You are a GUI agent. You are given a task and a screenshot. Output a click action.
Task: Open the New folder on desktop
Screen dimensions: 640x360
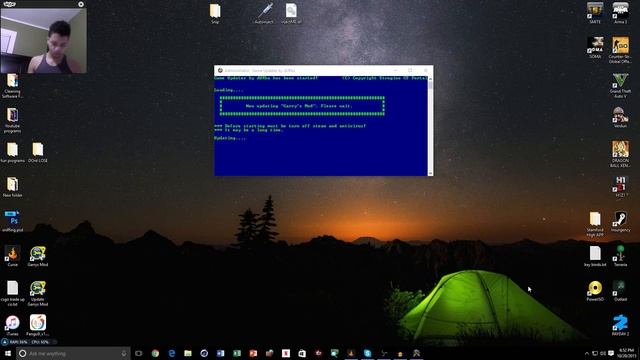[x=12, y=187]
